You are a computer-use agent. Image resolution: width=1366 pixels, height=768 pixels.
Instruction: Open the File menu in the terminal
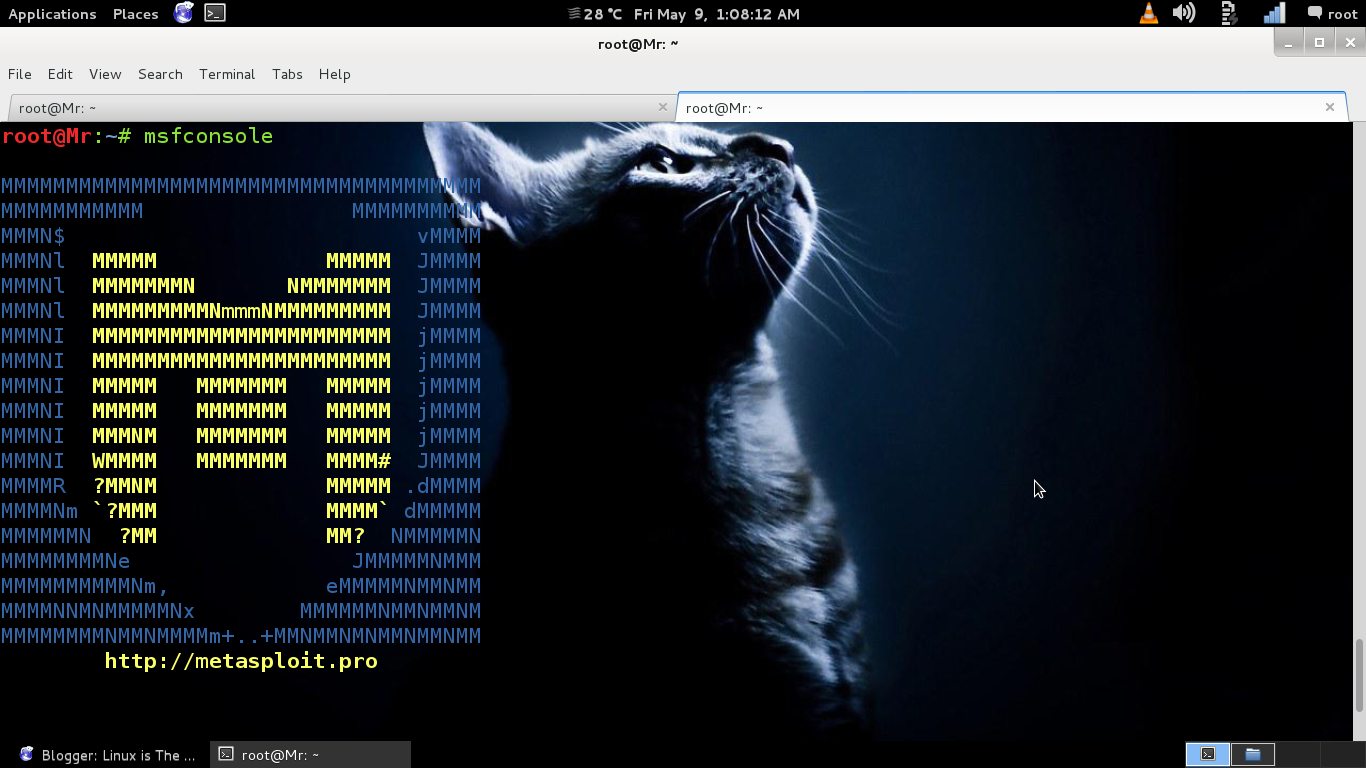pos(19,74)
